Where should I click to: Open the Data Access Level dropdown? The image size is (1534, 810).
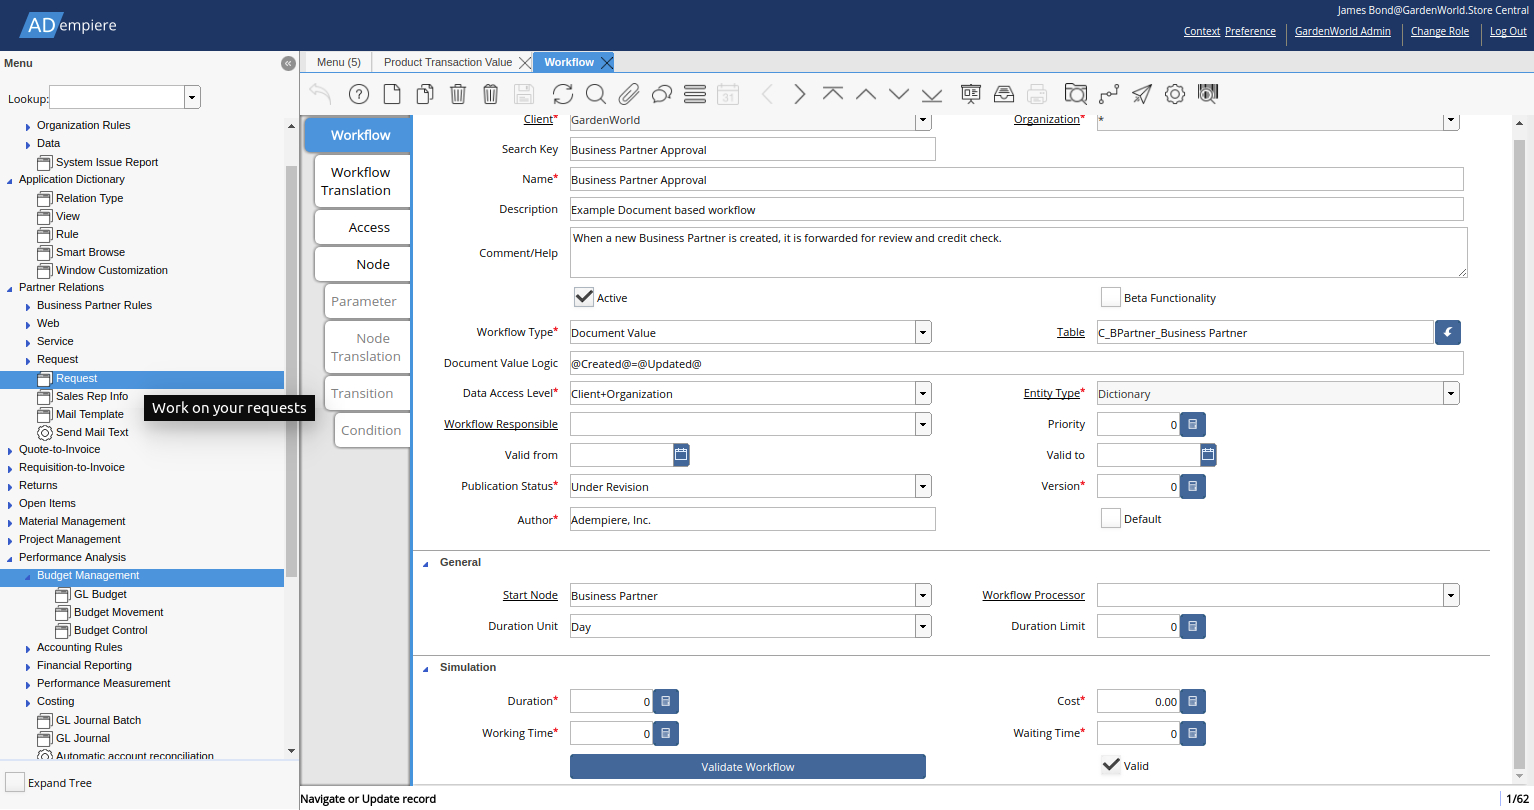[x=923, y=394]
